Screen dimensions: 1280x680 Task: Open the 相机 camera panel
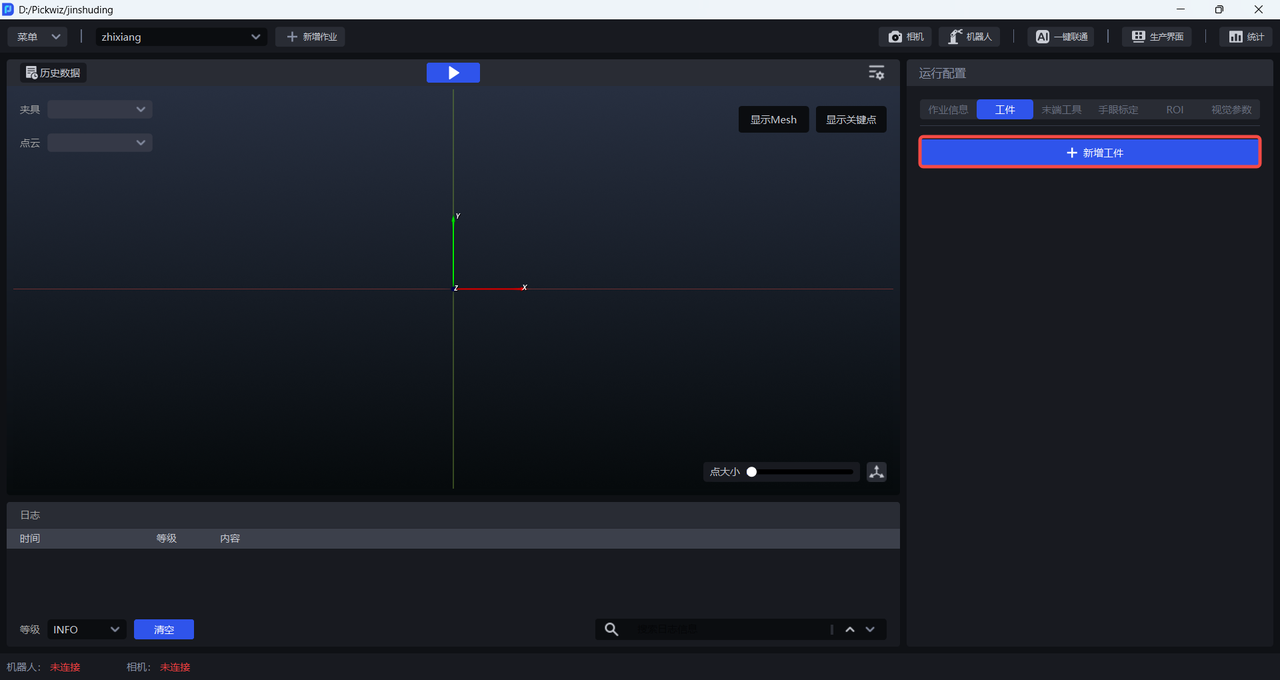[905, 37]
